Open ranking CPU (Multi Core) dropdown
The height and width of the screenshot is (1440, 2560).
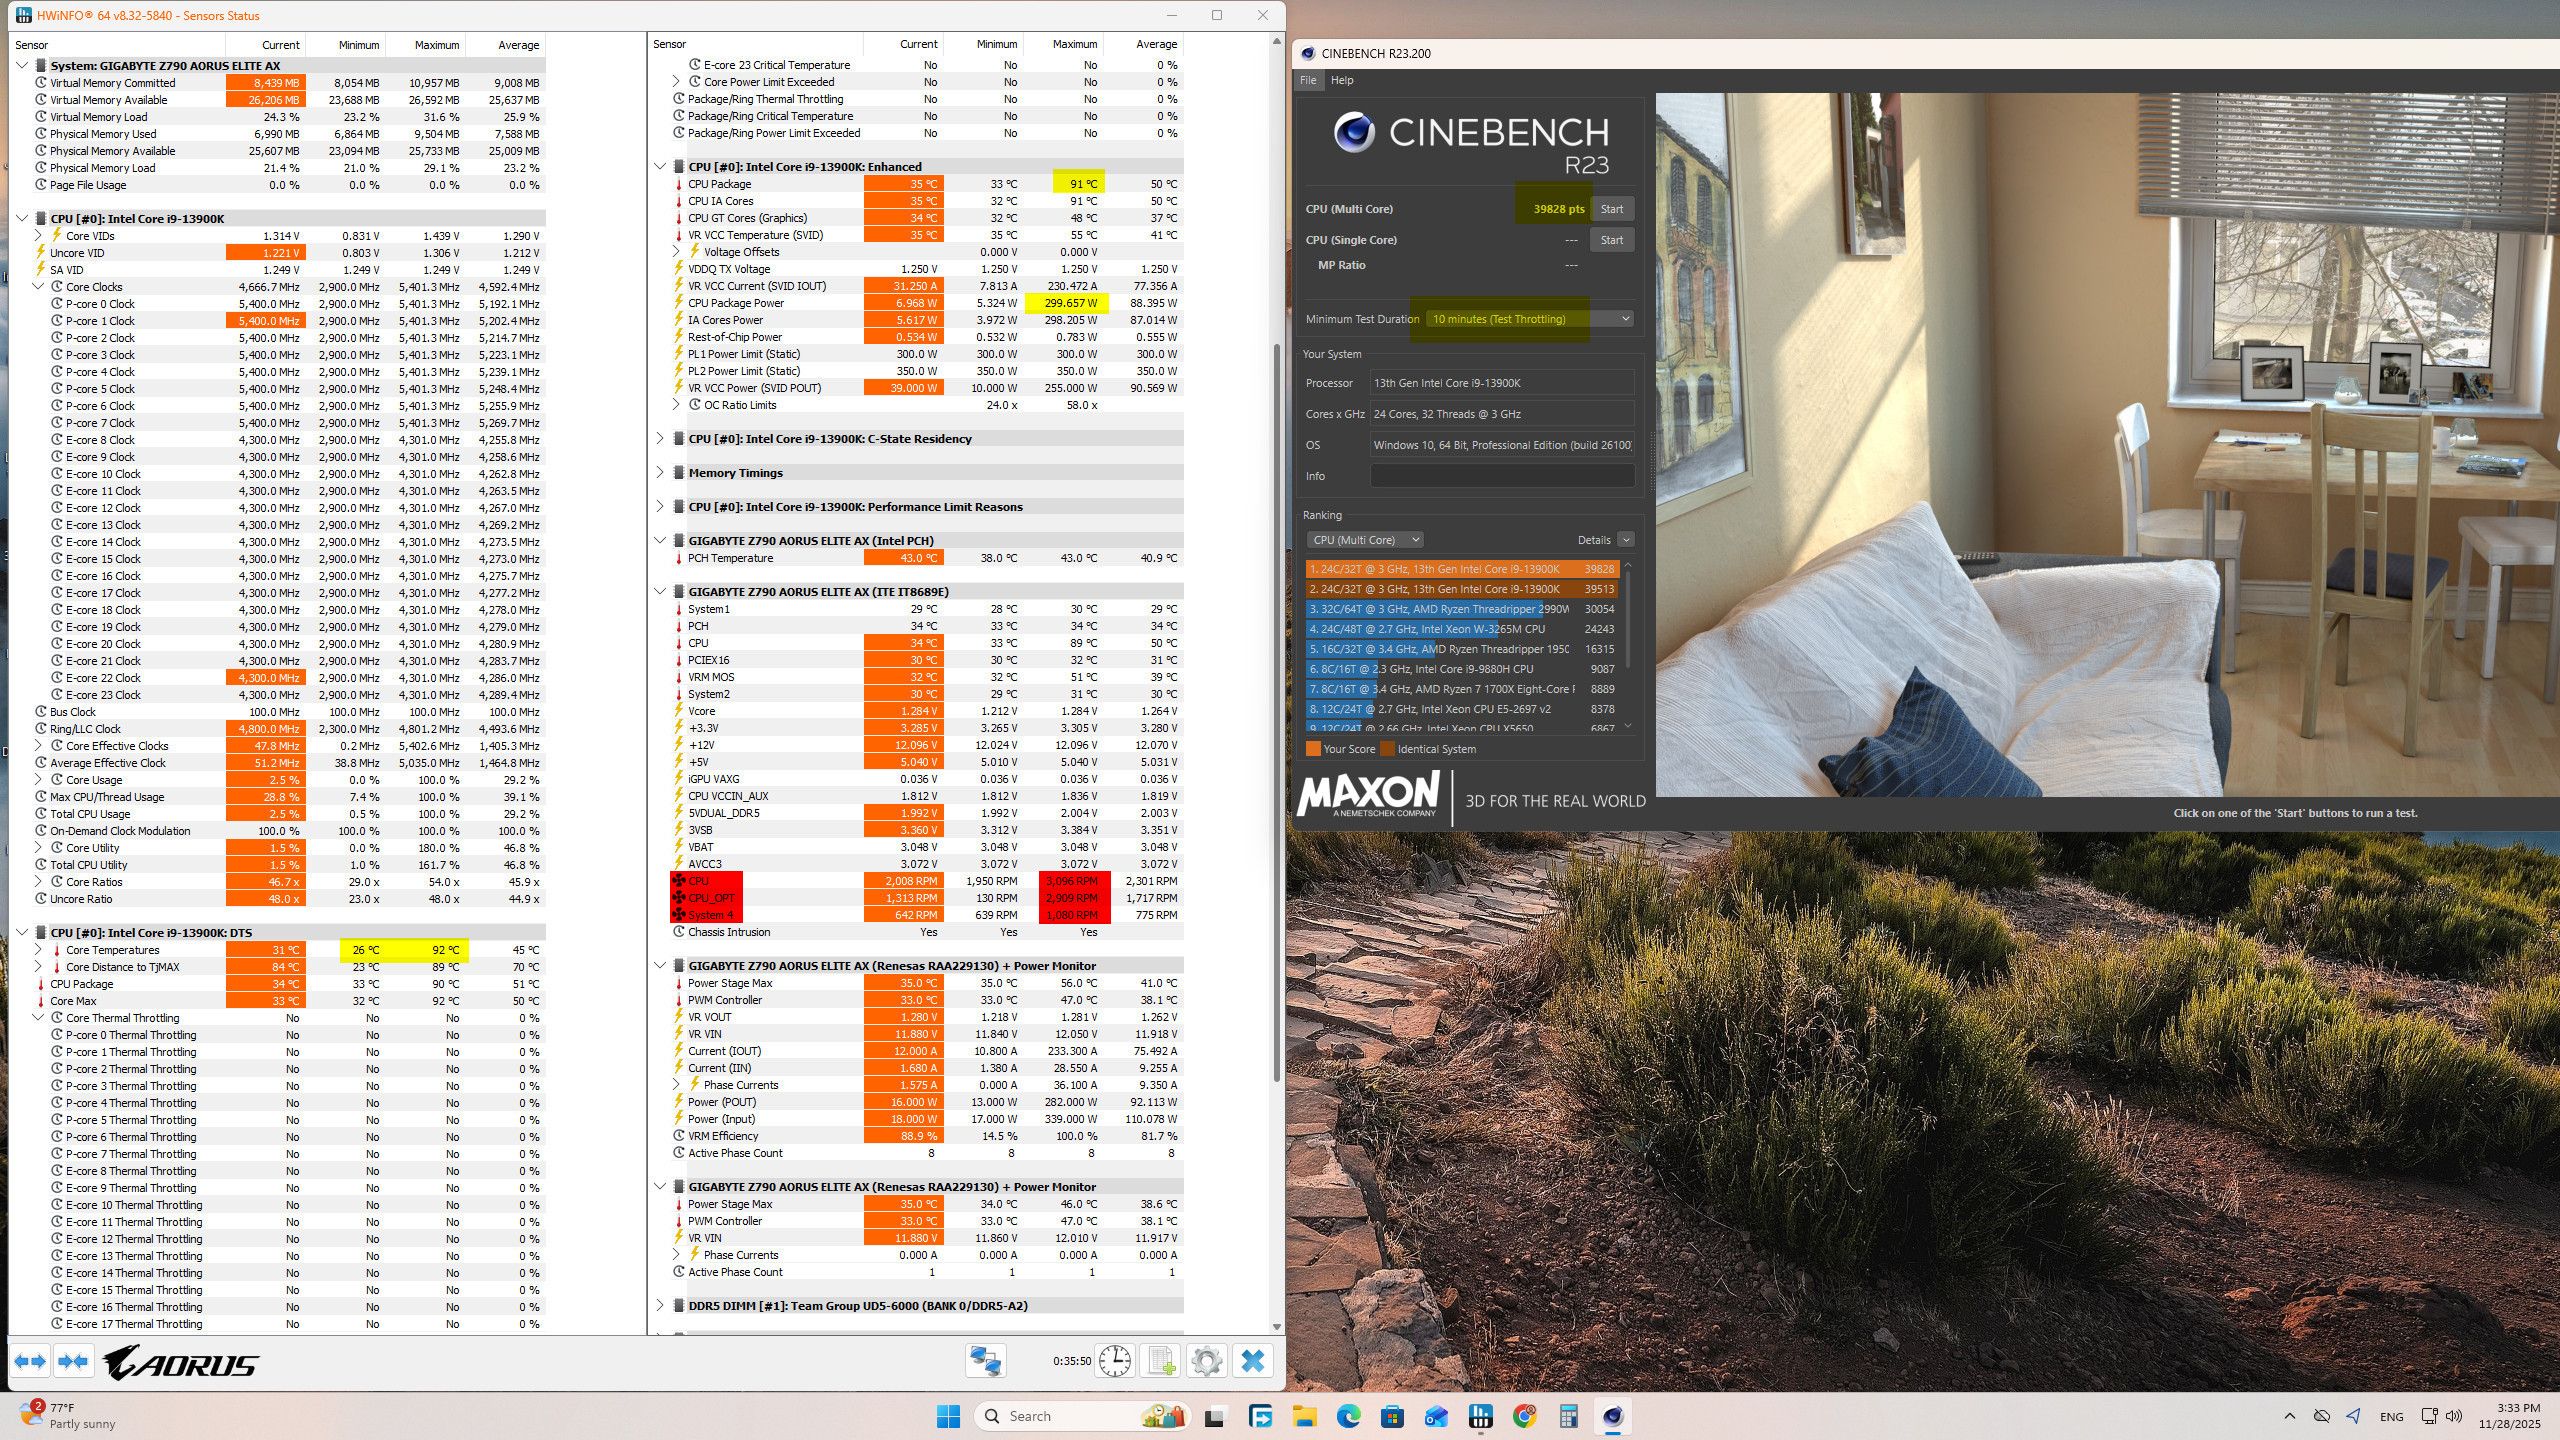click(x=1365, y=540)
